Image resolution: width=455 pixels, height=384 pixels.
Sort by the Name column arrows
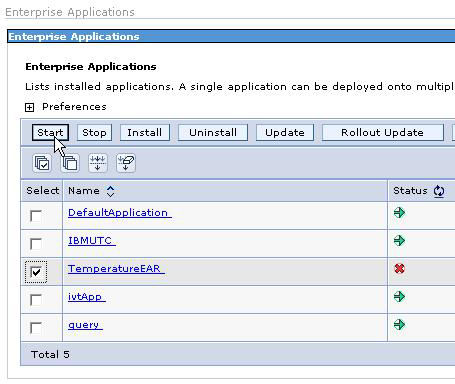pos(110,191)
